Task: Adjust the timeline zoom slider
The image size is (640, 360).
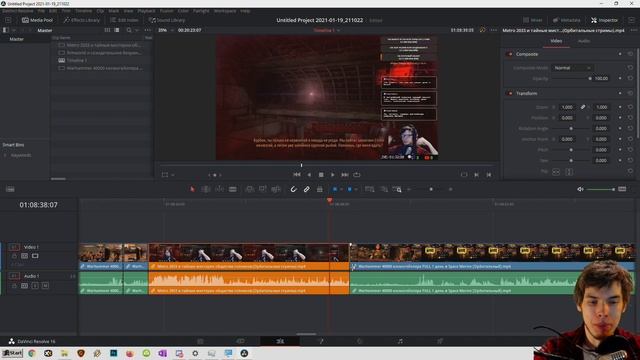Action: click(x=431, y=189)
